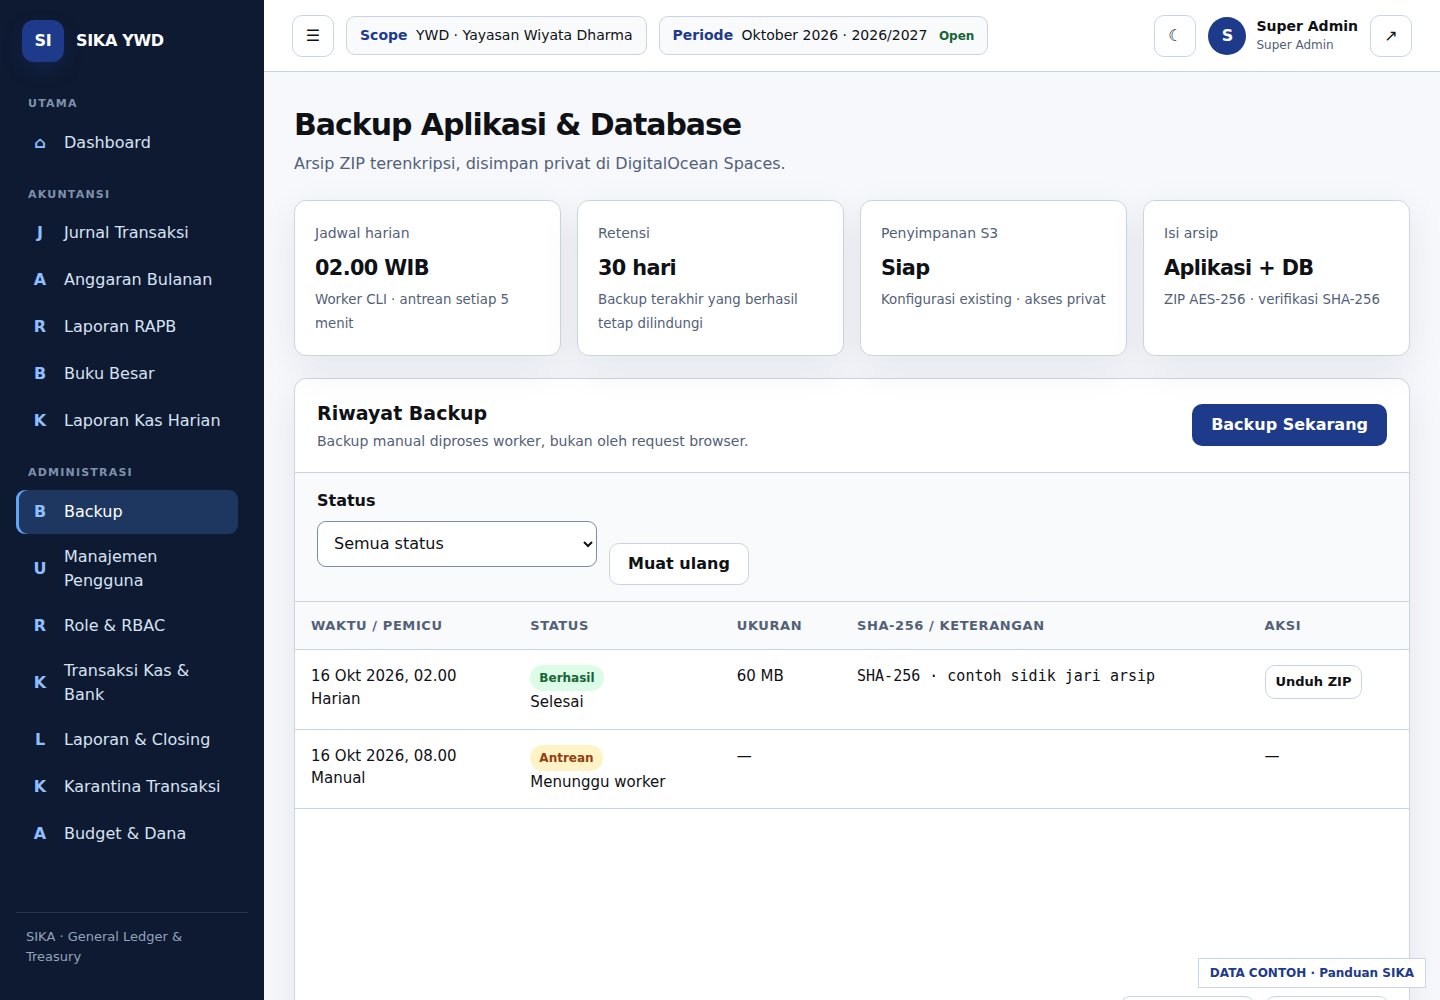
Task: Open Laporan & Closing
Action: (x=127, y=740)
